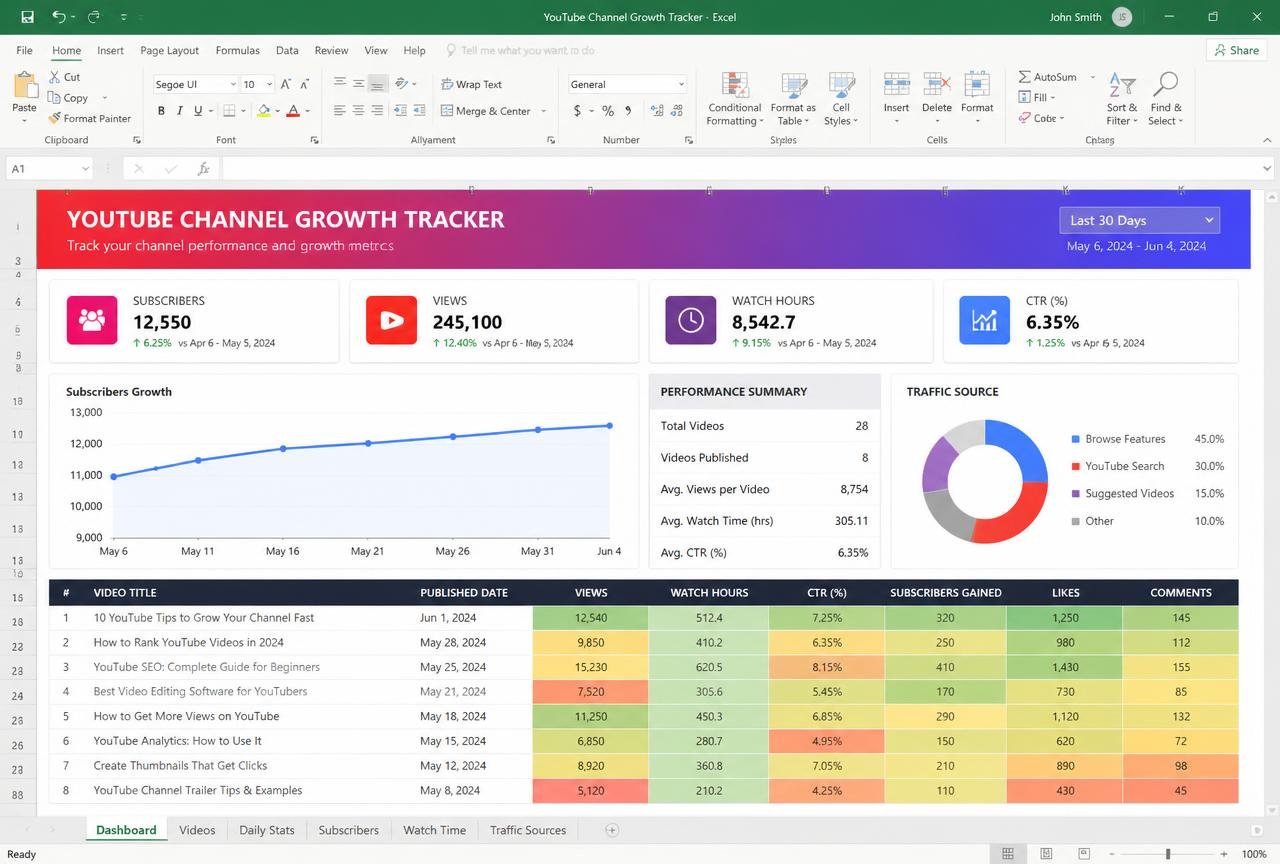Click the Insert cells icon

[x=896, y=85]
